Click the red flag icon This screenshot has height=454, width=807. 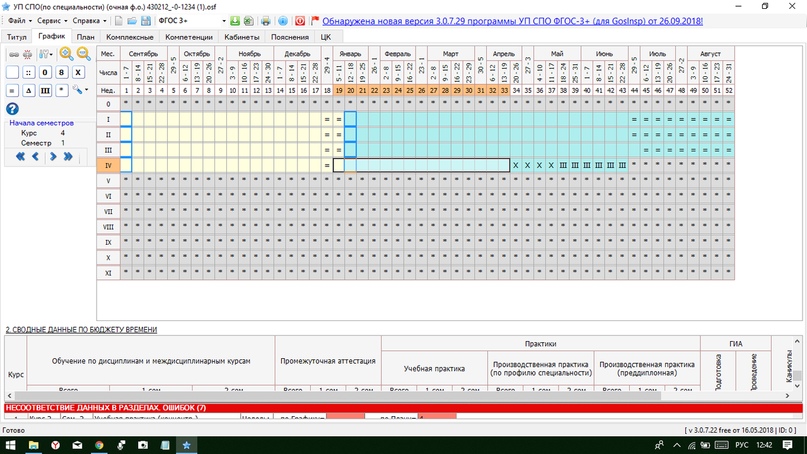tap(314, 21)
